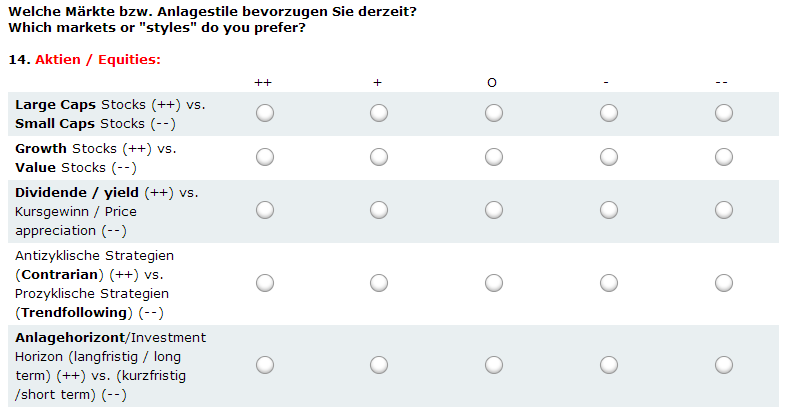The image size is (785, 414).
Task: Pick single minus for Dividende / yield row
Action: [609, 210]
